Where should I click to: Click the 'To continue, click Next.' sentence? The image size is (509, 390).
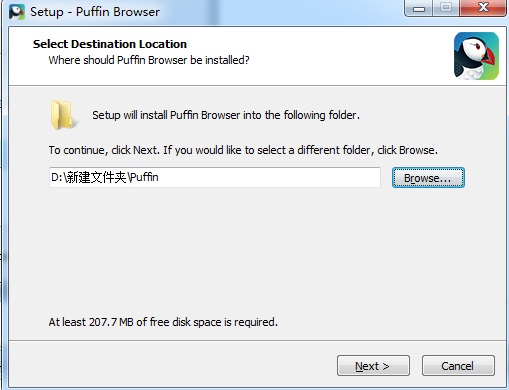105,150
